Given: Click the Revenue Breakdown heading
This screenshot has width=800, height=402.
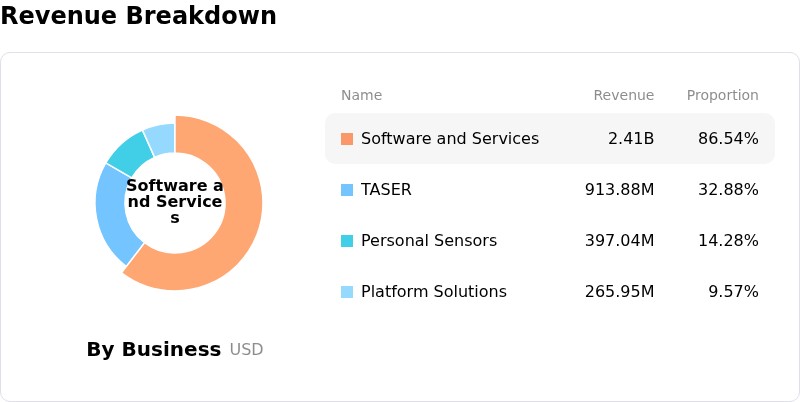Looking at the screenshot, I should (x=138, y=15).
